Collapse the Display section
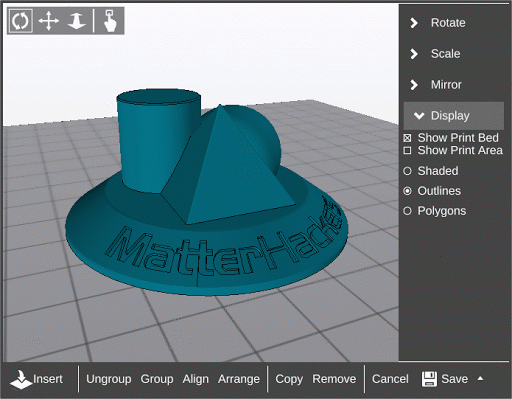Image resolution: width=512 pixels, height=399 pixels. coord(454,116)
